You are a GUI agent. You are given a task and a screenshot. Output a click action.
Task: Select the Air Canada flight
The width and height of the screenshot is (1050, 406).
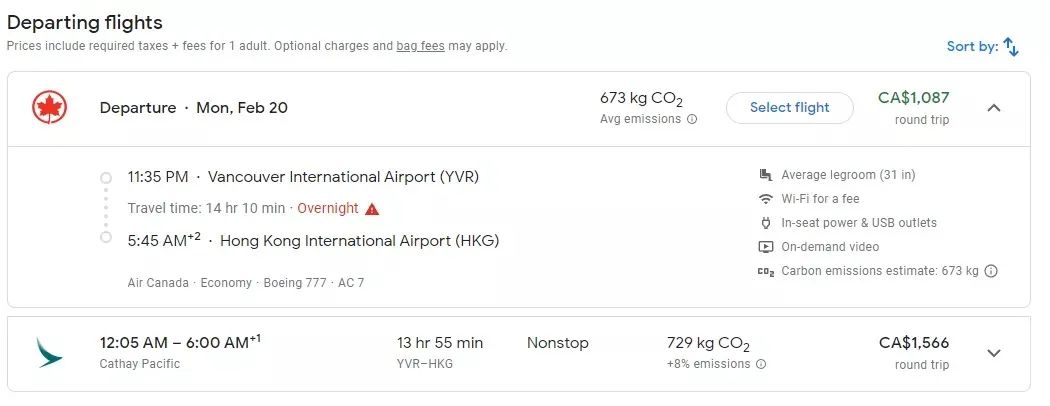(x=790, y=108)
